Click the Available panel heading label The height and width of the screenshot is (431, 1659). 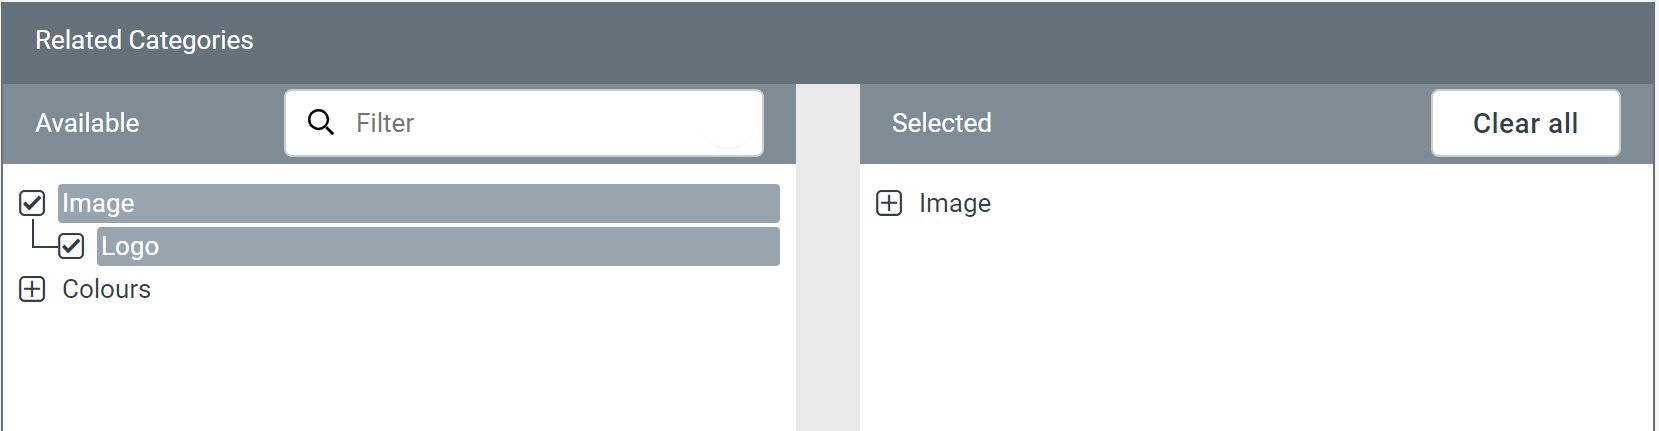[87, 123]
